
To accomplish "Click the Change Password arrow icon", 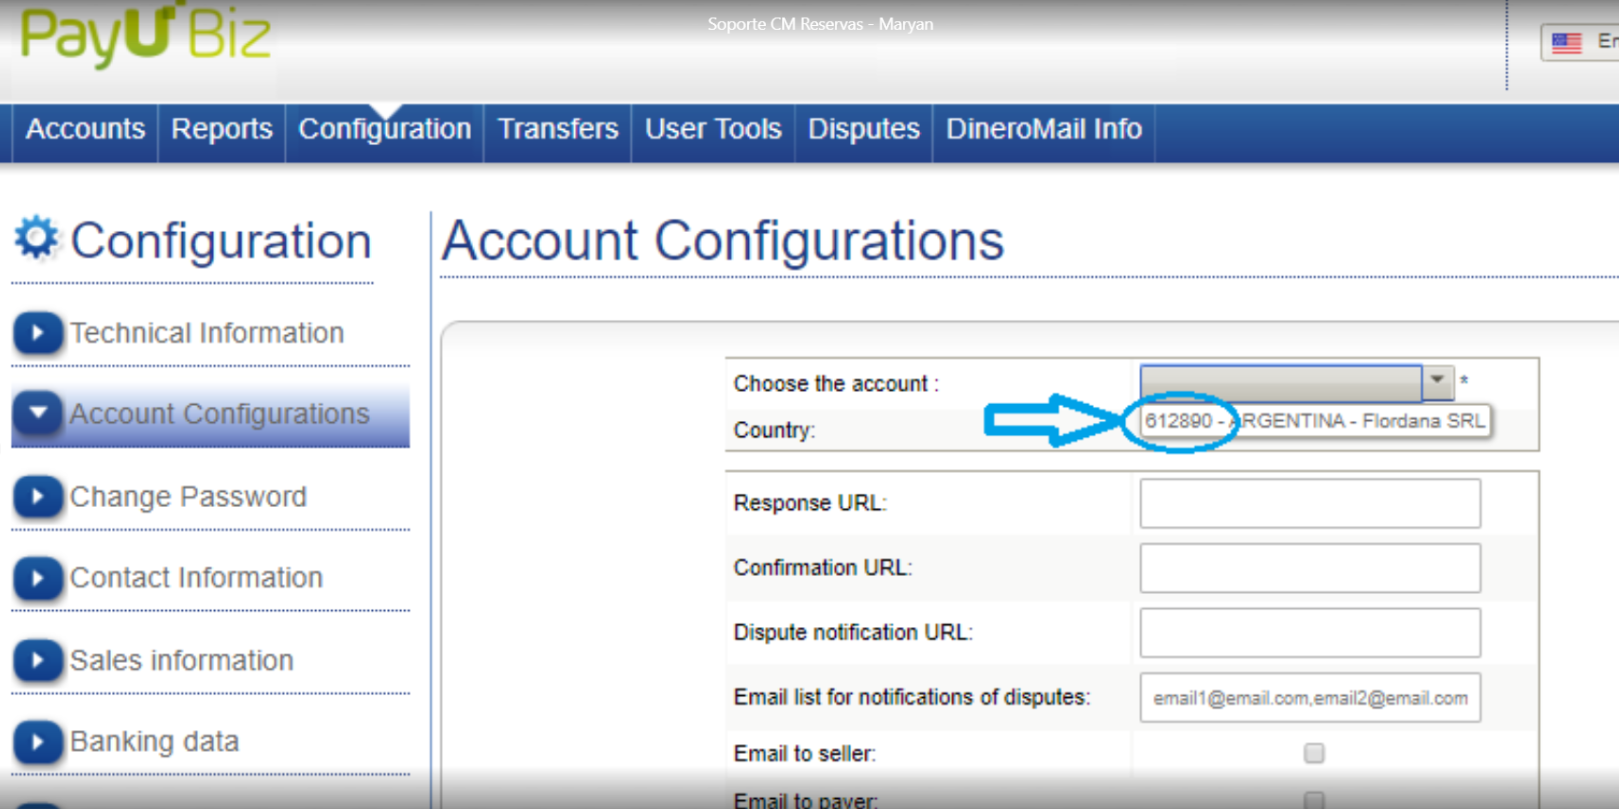I will 37,497.
